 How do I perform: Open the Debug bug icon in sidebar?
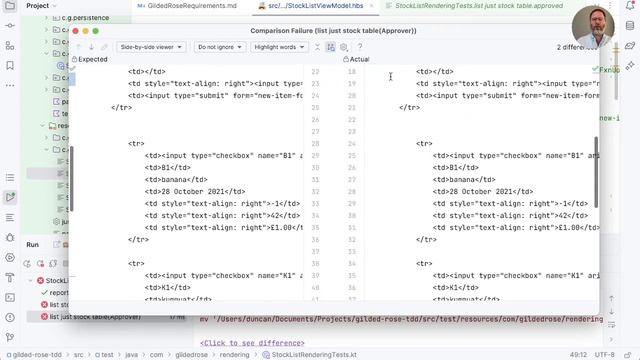(x=10, y=238)
